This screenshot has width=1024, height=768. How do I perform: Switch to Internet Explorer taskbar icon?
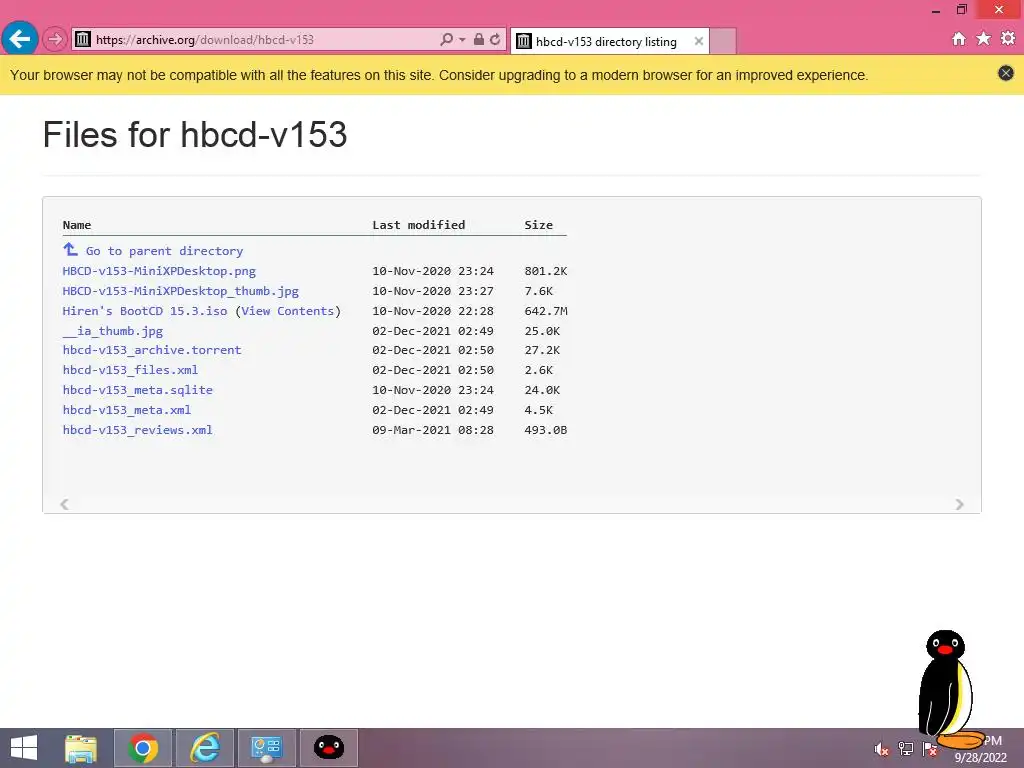205,748
